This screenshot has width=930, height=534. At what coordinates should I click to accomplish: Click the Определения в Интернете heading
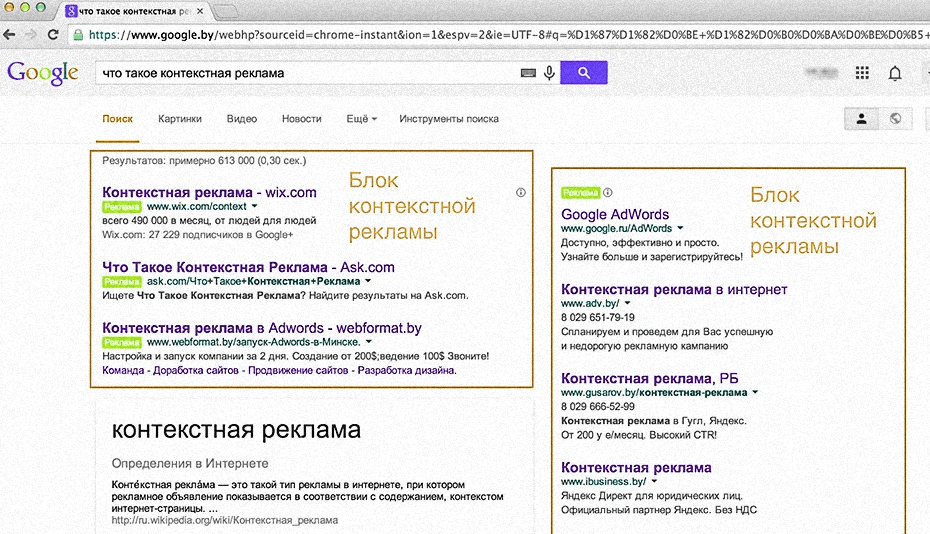190,463
